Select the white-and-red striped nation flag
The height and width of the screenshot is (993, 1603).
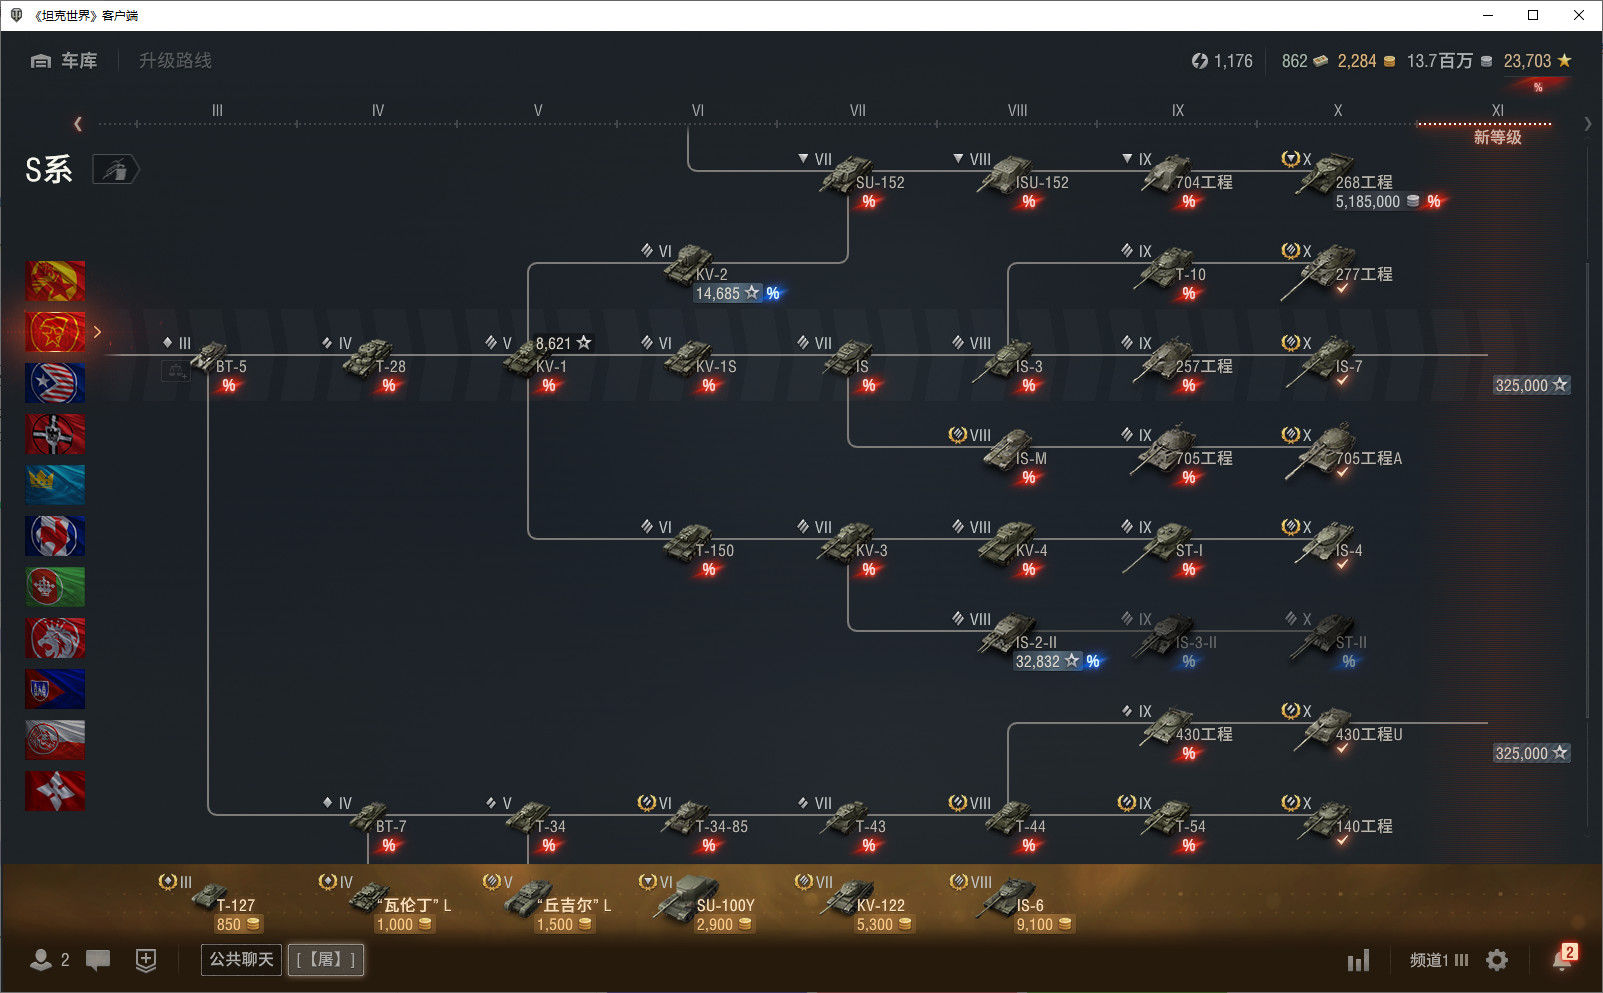[55, 740]
